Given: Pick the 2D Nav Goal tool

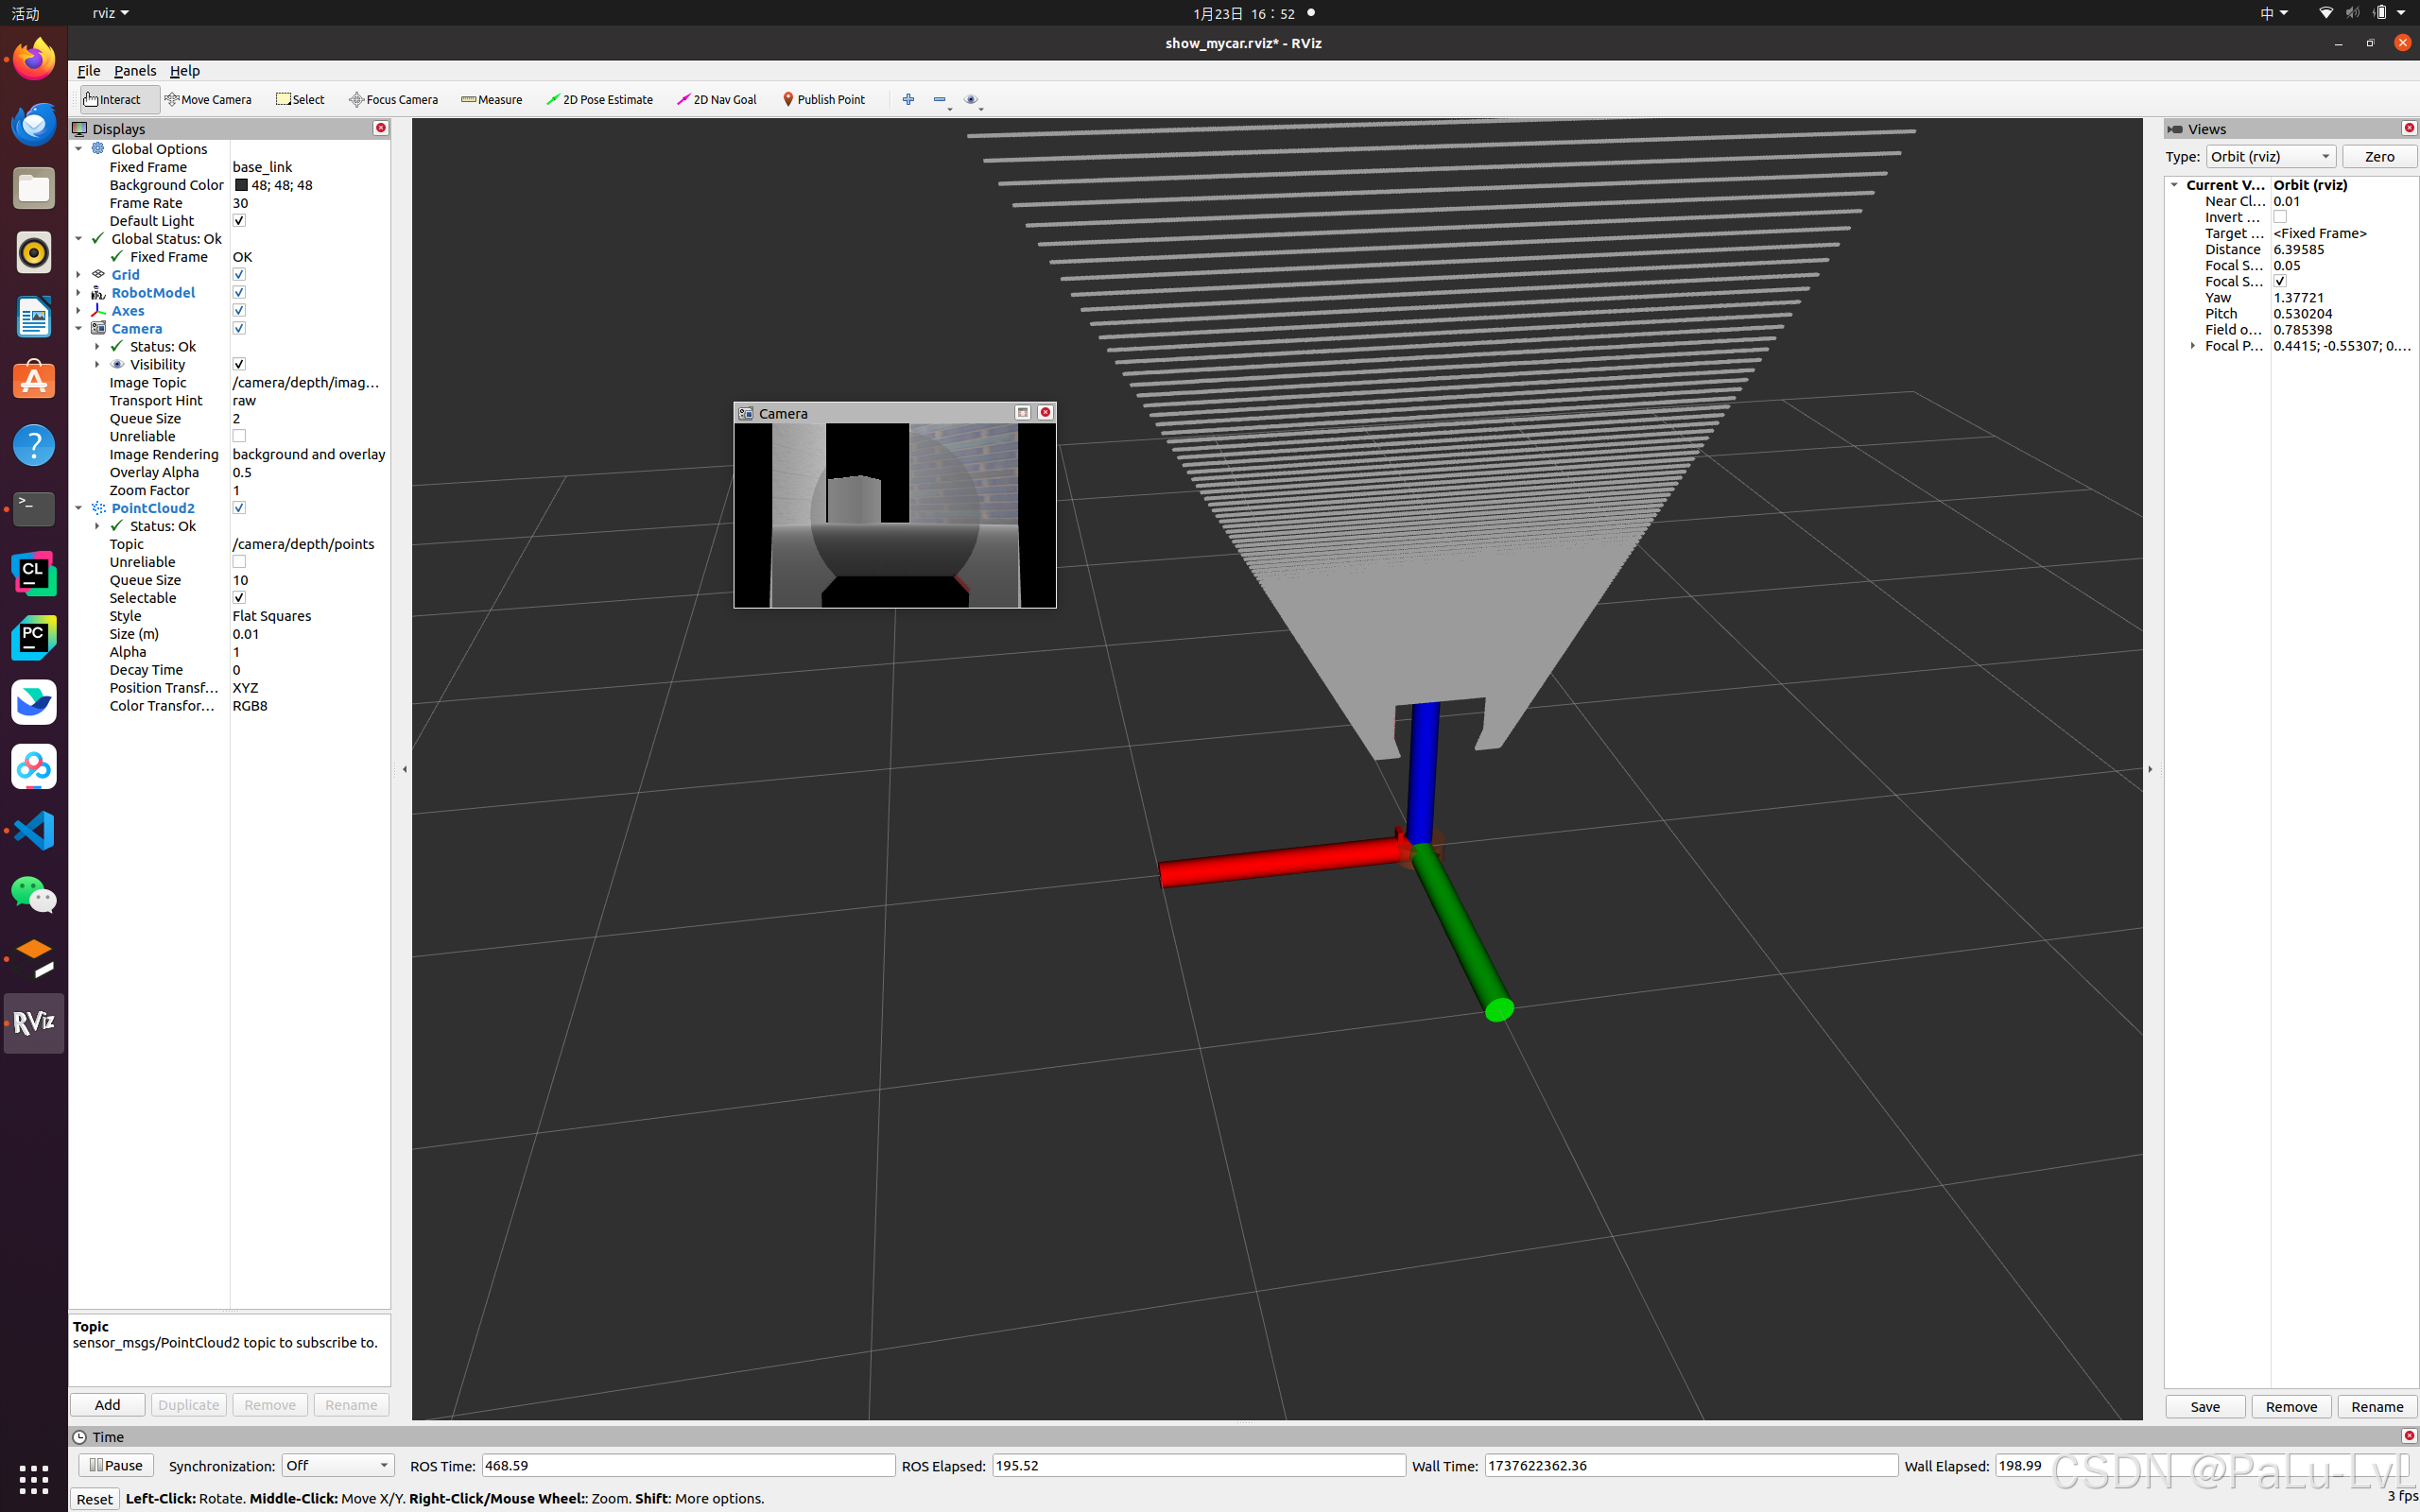Looking at the screenshot, I should [716, 99].
